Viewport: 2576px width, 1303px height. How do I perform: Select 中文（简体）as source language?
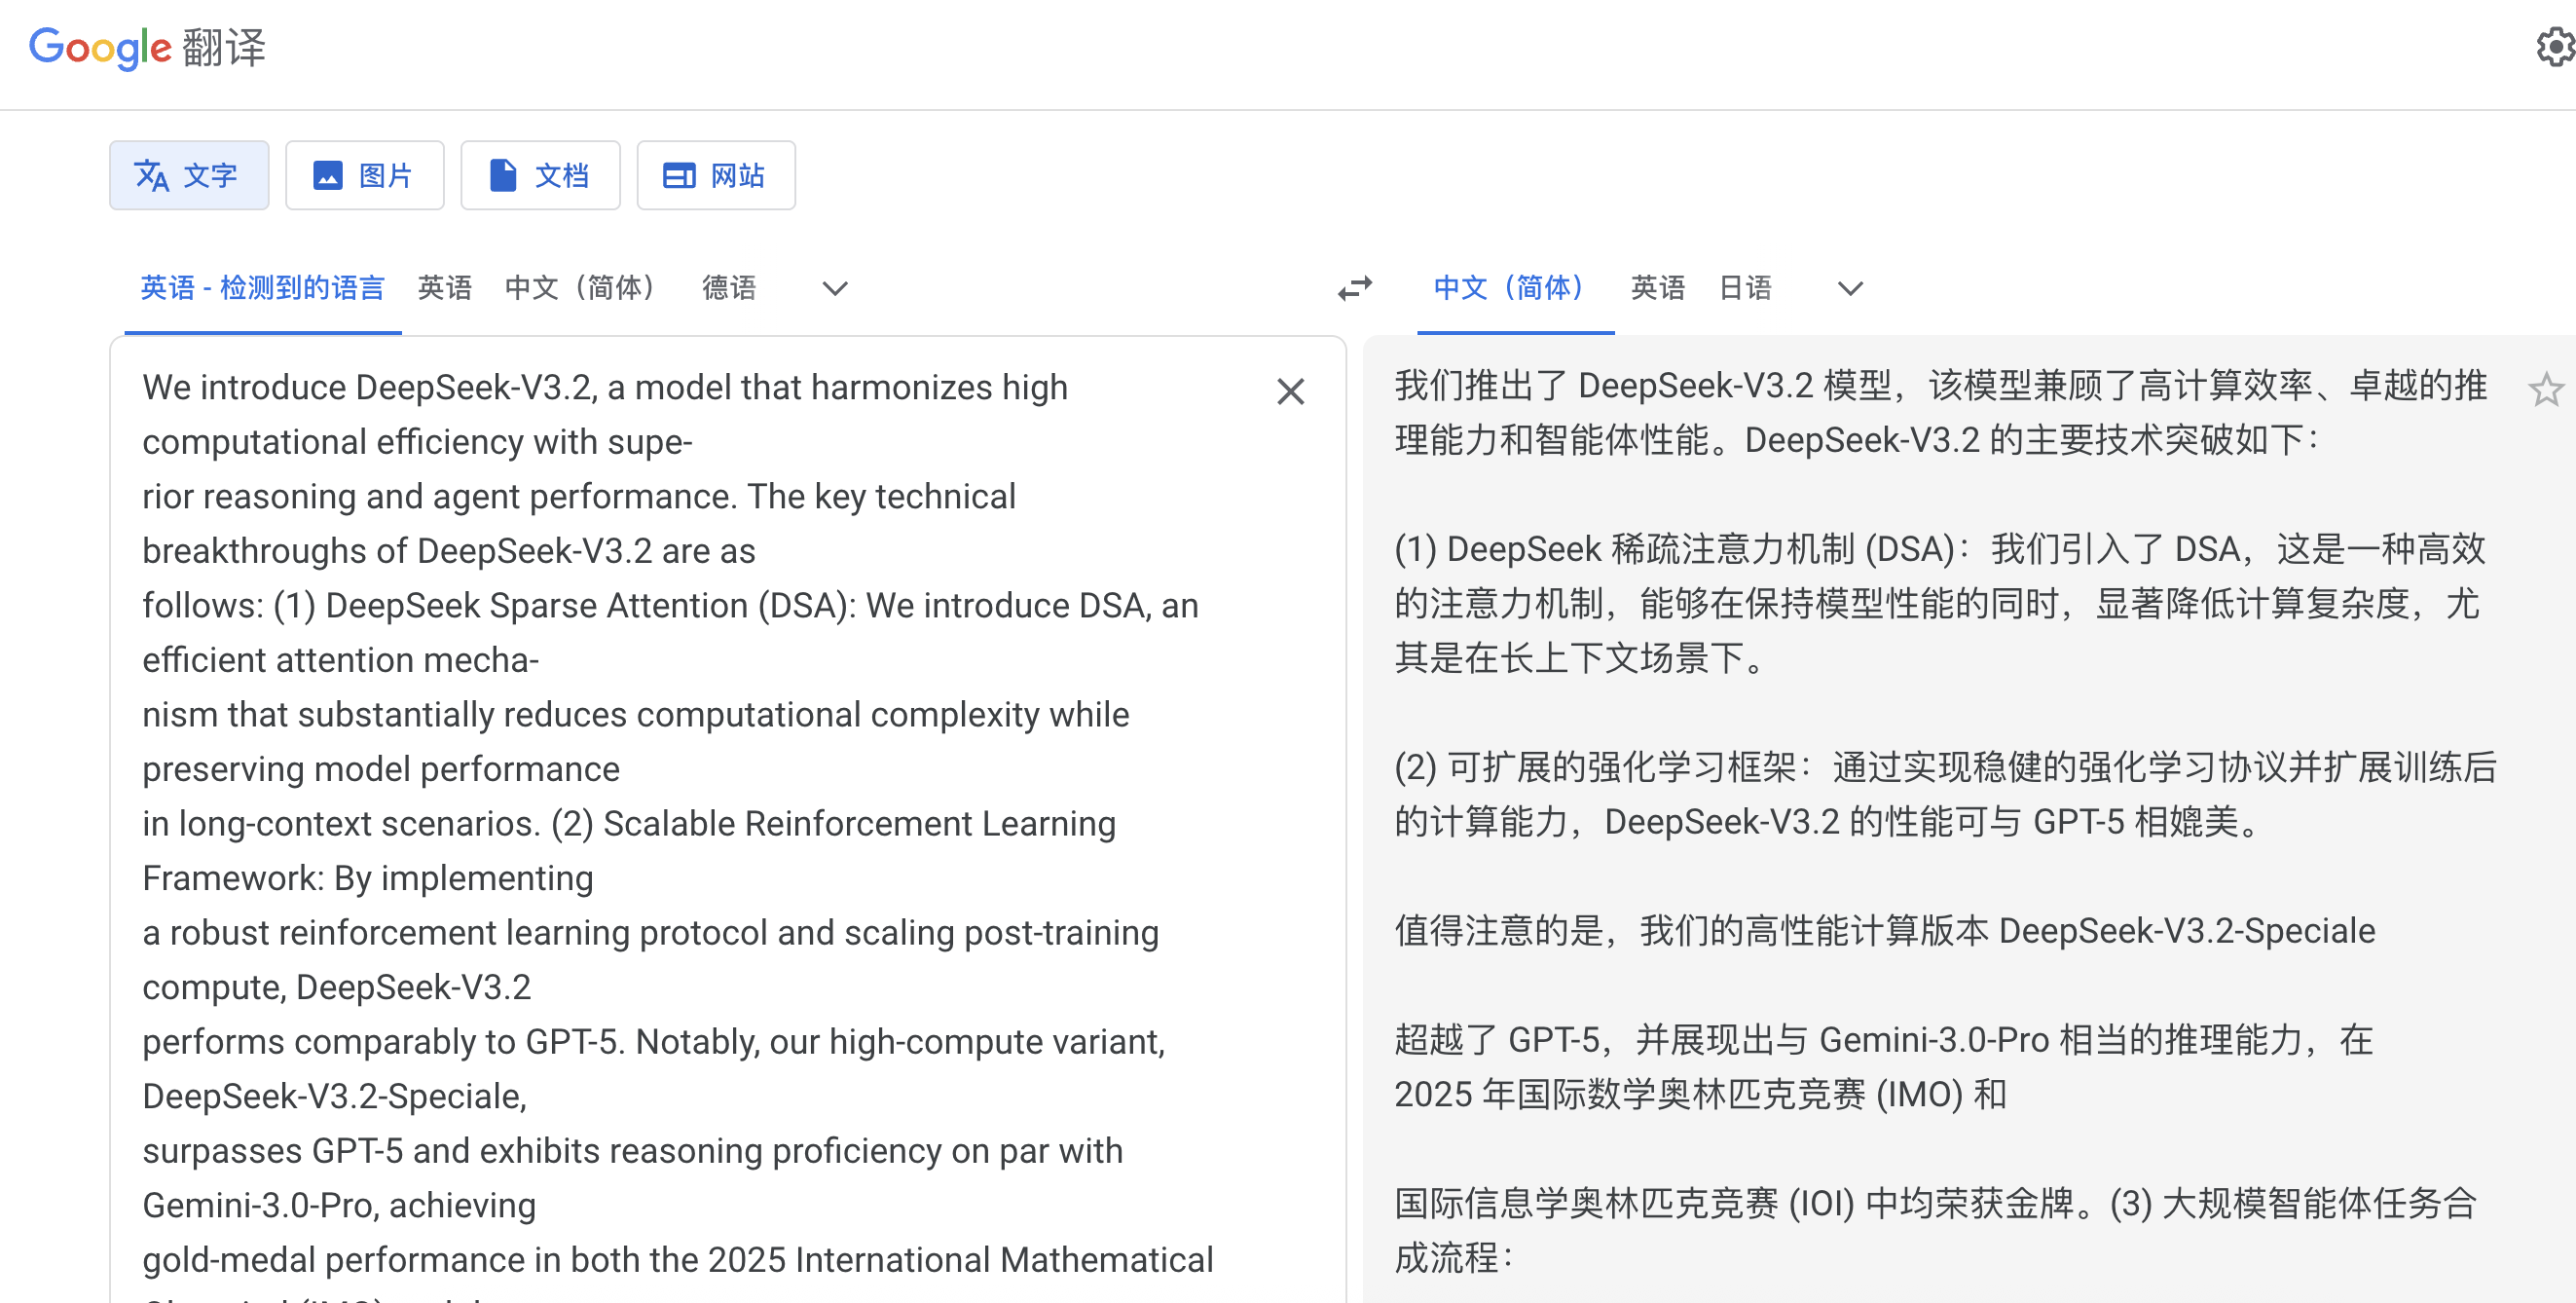[580, 288]
